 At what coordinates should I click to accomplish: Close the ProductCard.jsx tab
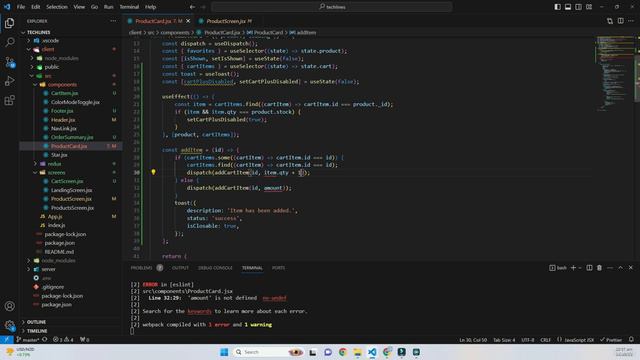point(188,21)
